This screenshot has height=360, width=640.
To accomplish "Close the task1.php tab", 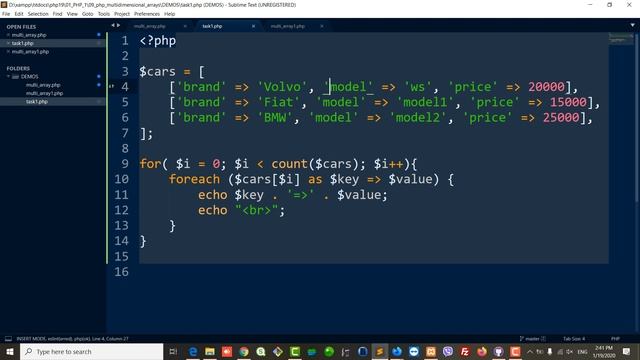I will pyautogui.click(x=253, y=26).
